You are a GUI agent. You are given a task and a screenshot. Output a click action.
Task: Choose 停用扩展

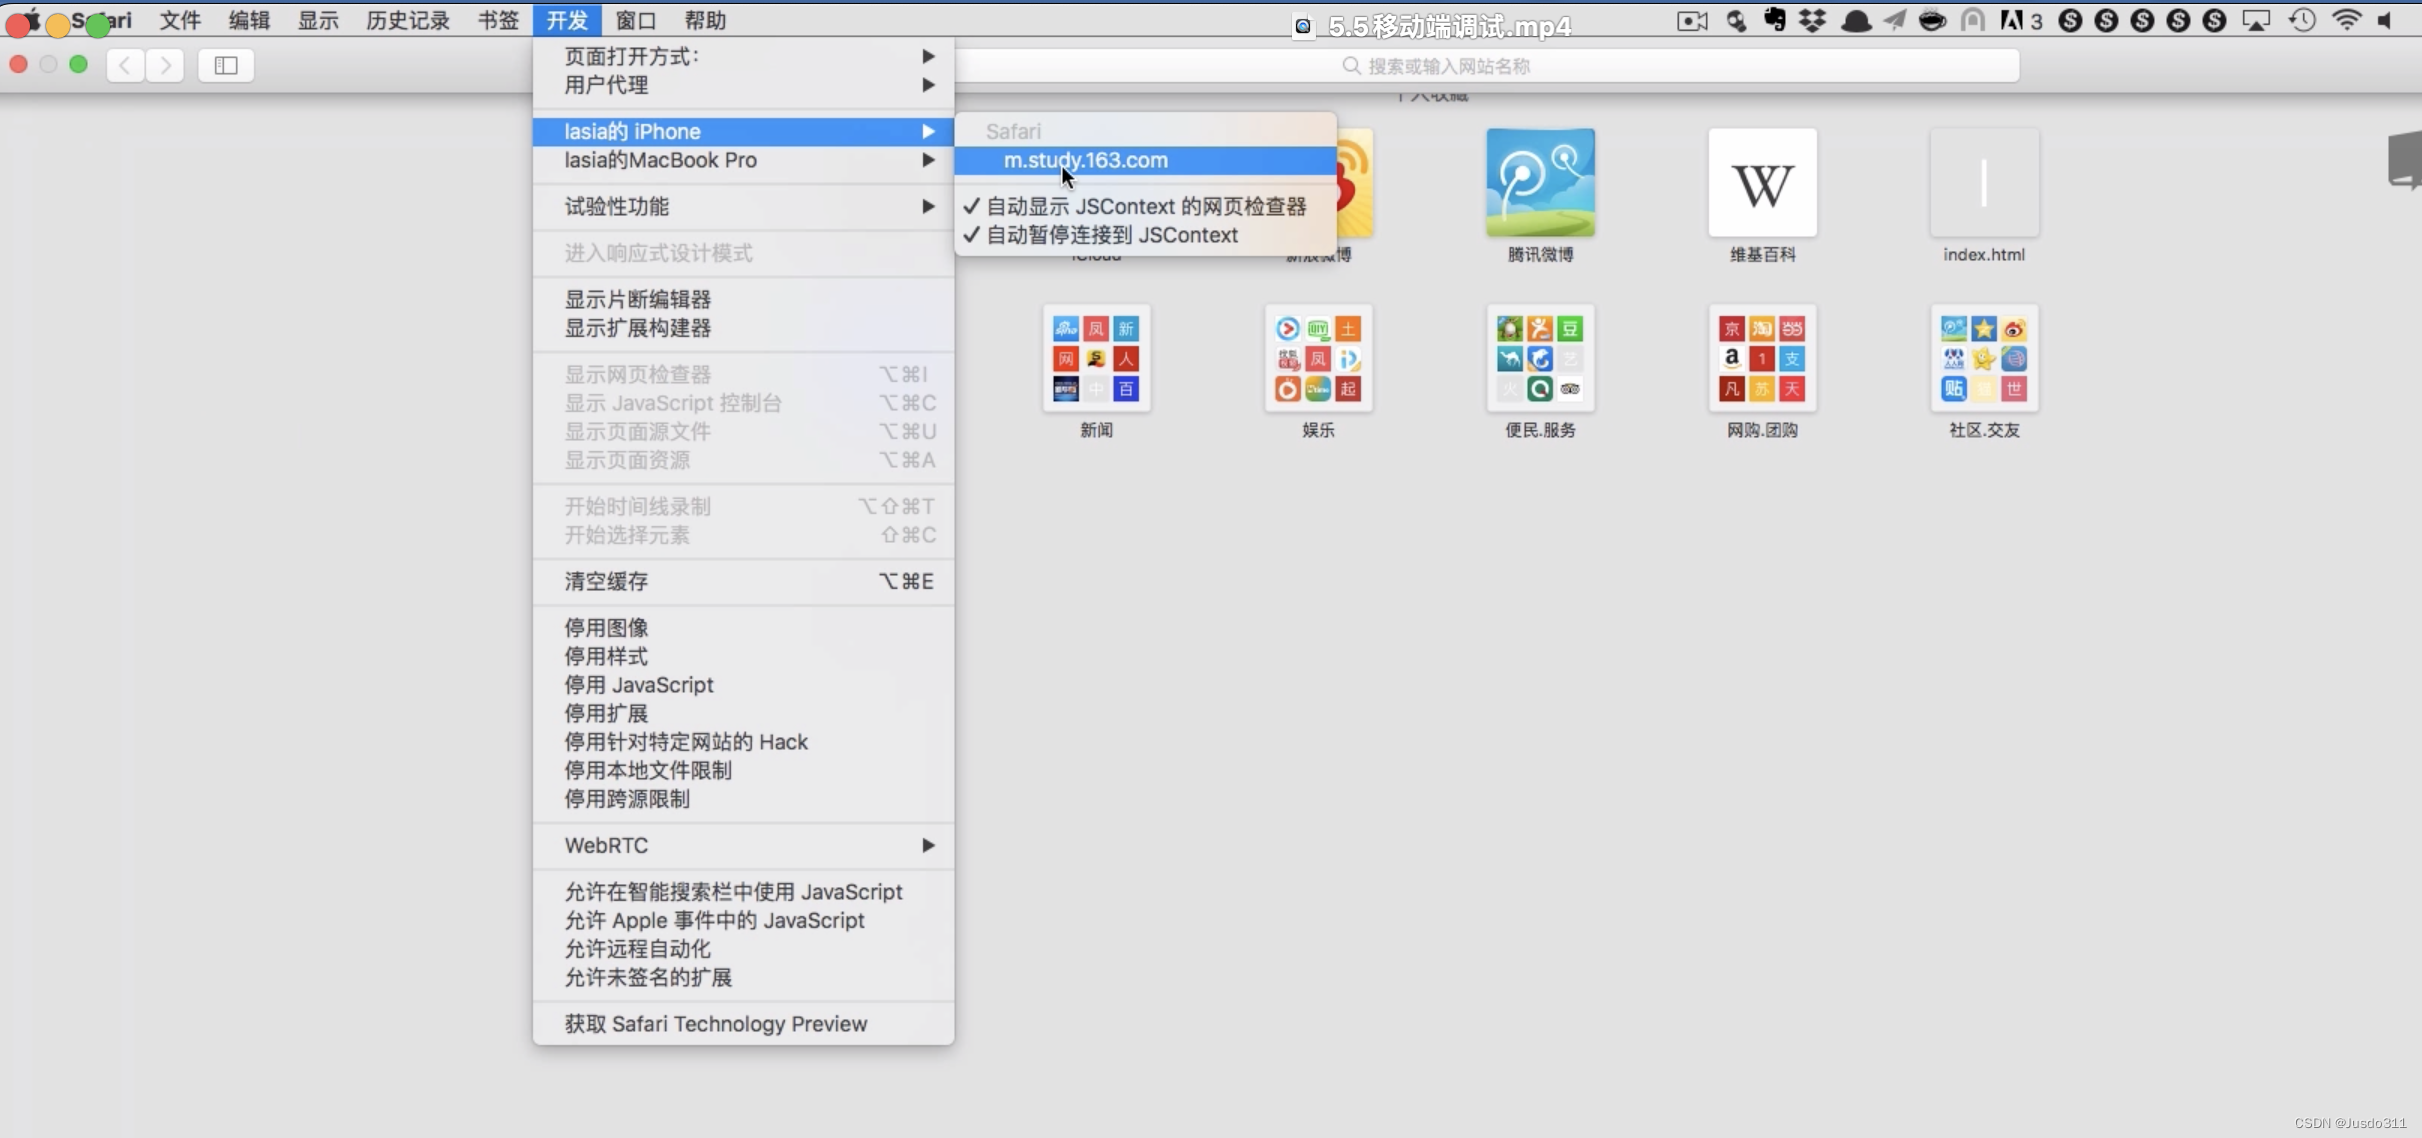pyautogui.click(x=743, y=713)
